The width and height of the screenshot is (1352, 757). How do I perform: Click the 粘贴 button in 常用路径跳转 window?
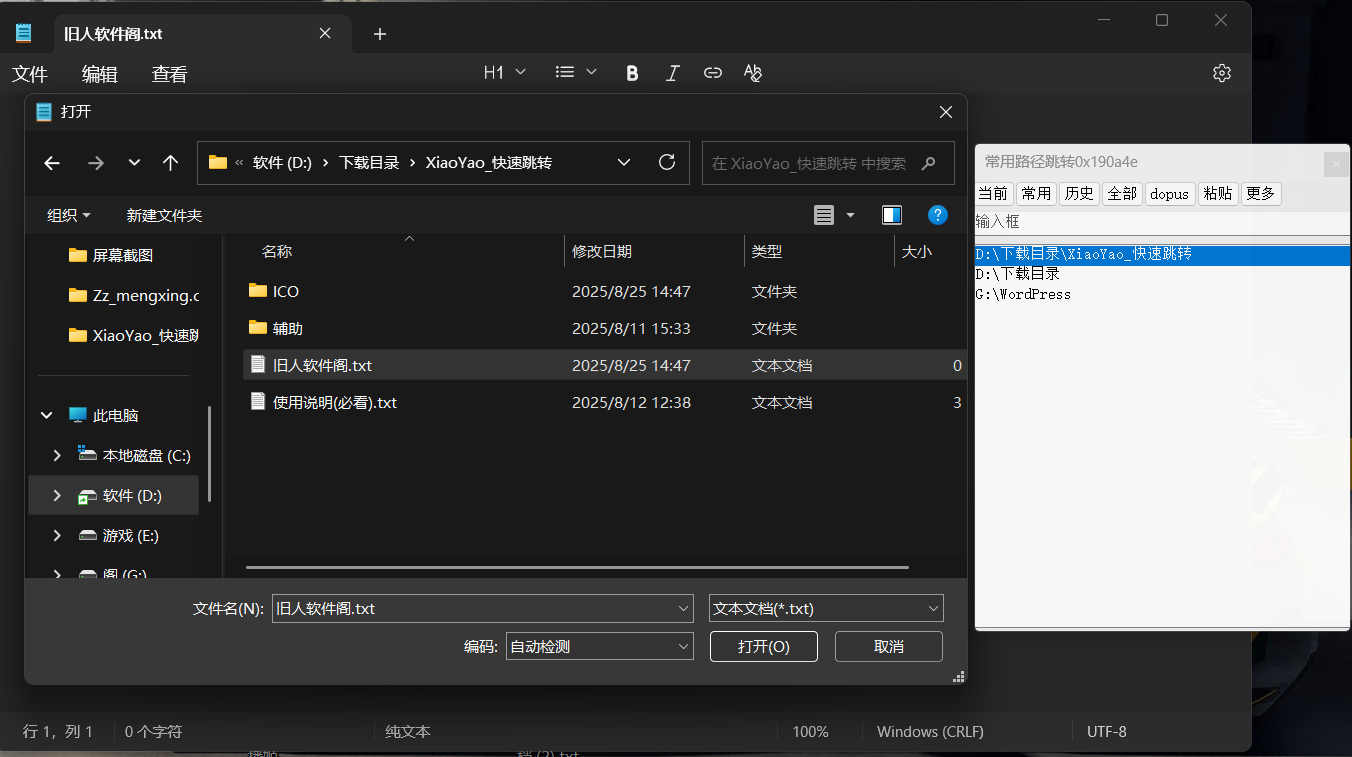pos(1218,193)
